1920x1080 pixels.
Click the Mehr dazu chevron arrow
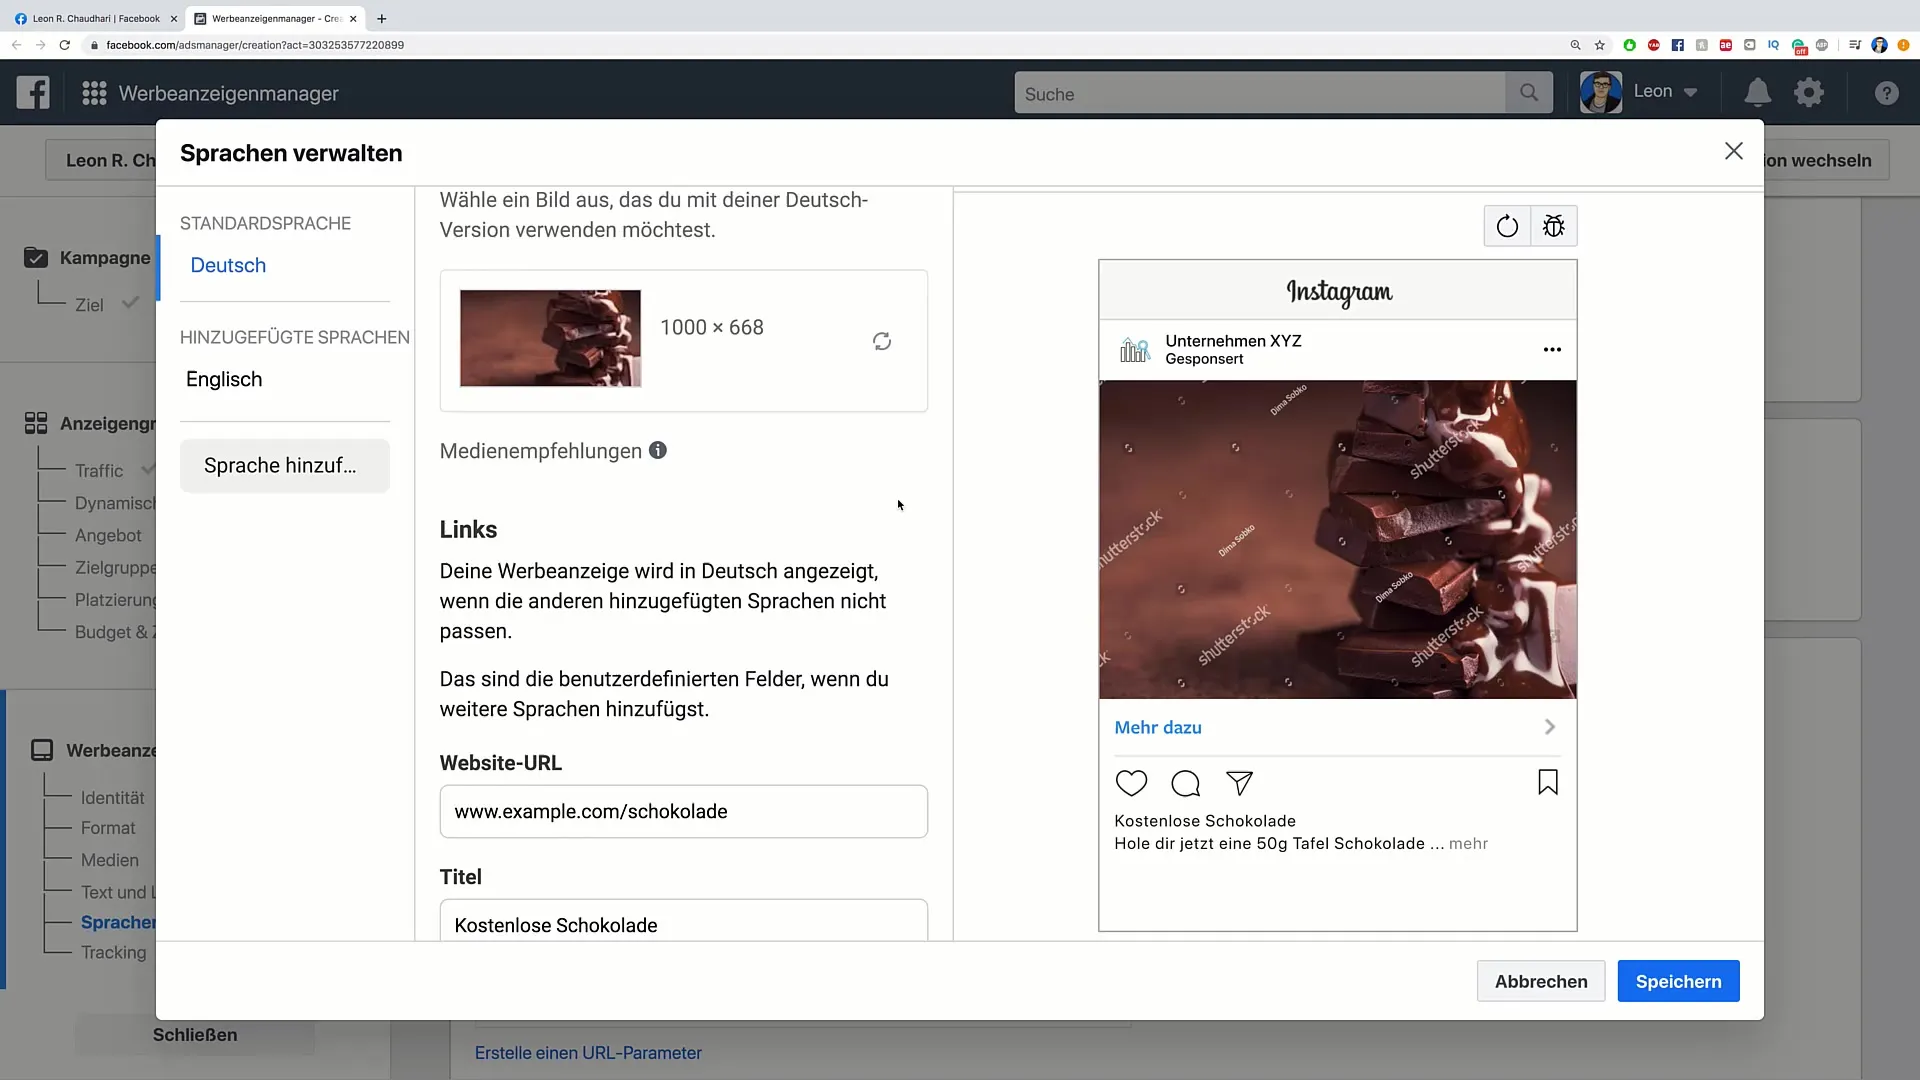[x=1550, y=727]
